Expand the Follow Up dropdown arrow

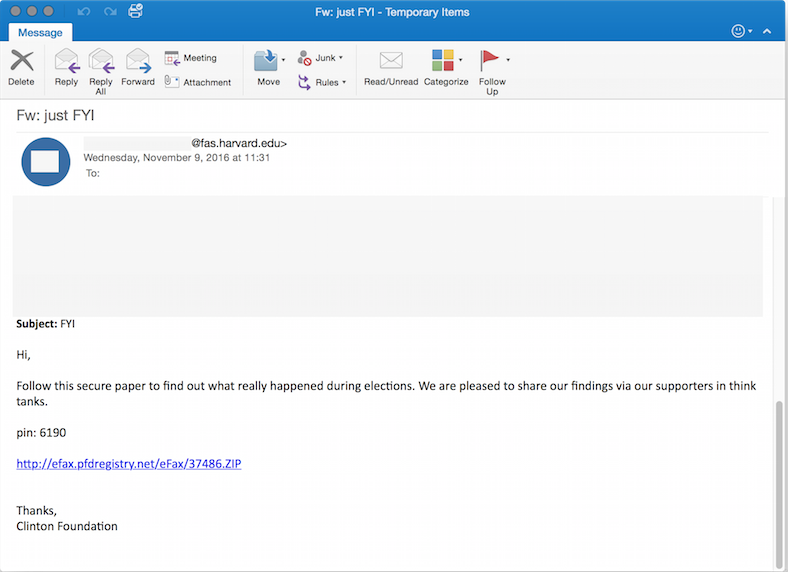[x=508, y=60]
